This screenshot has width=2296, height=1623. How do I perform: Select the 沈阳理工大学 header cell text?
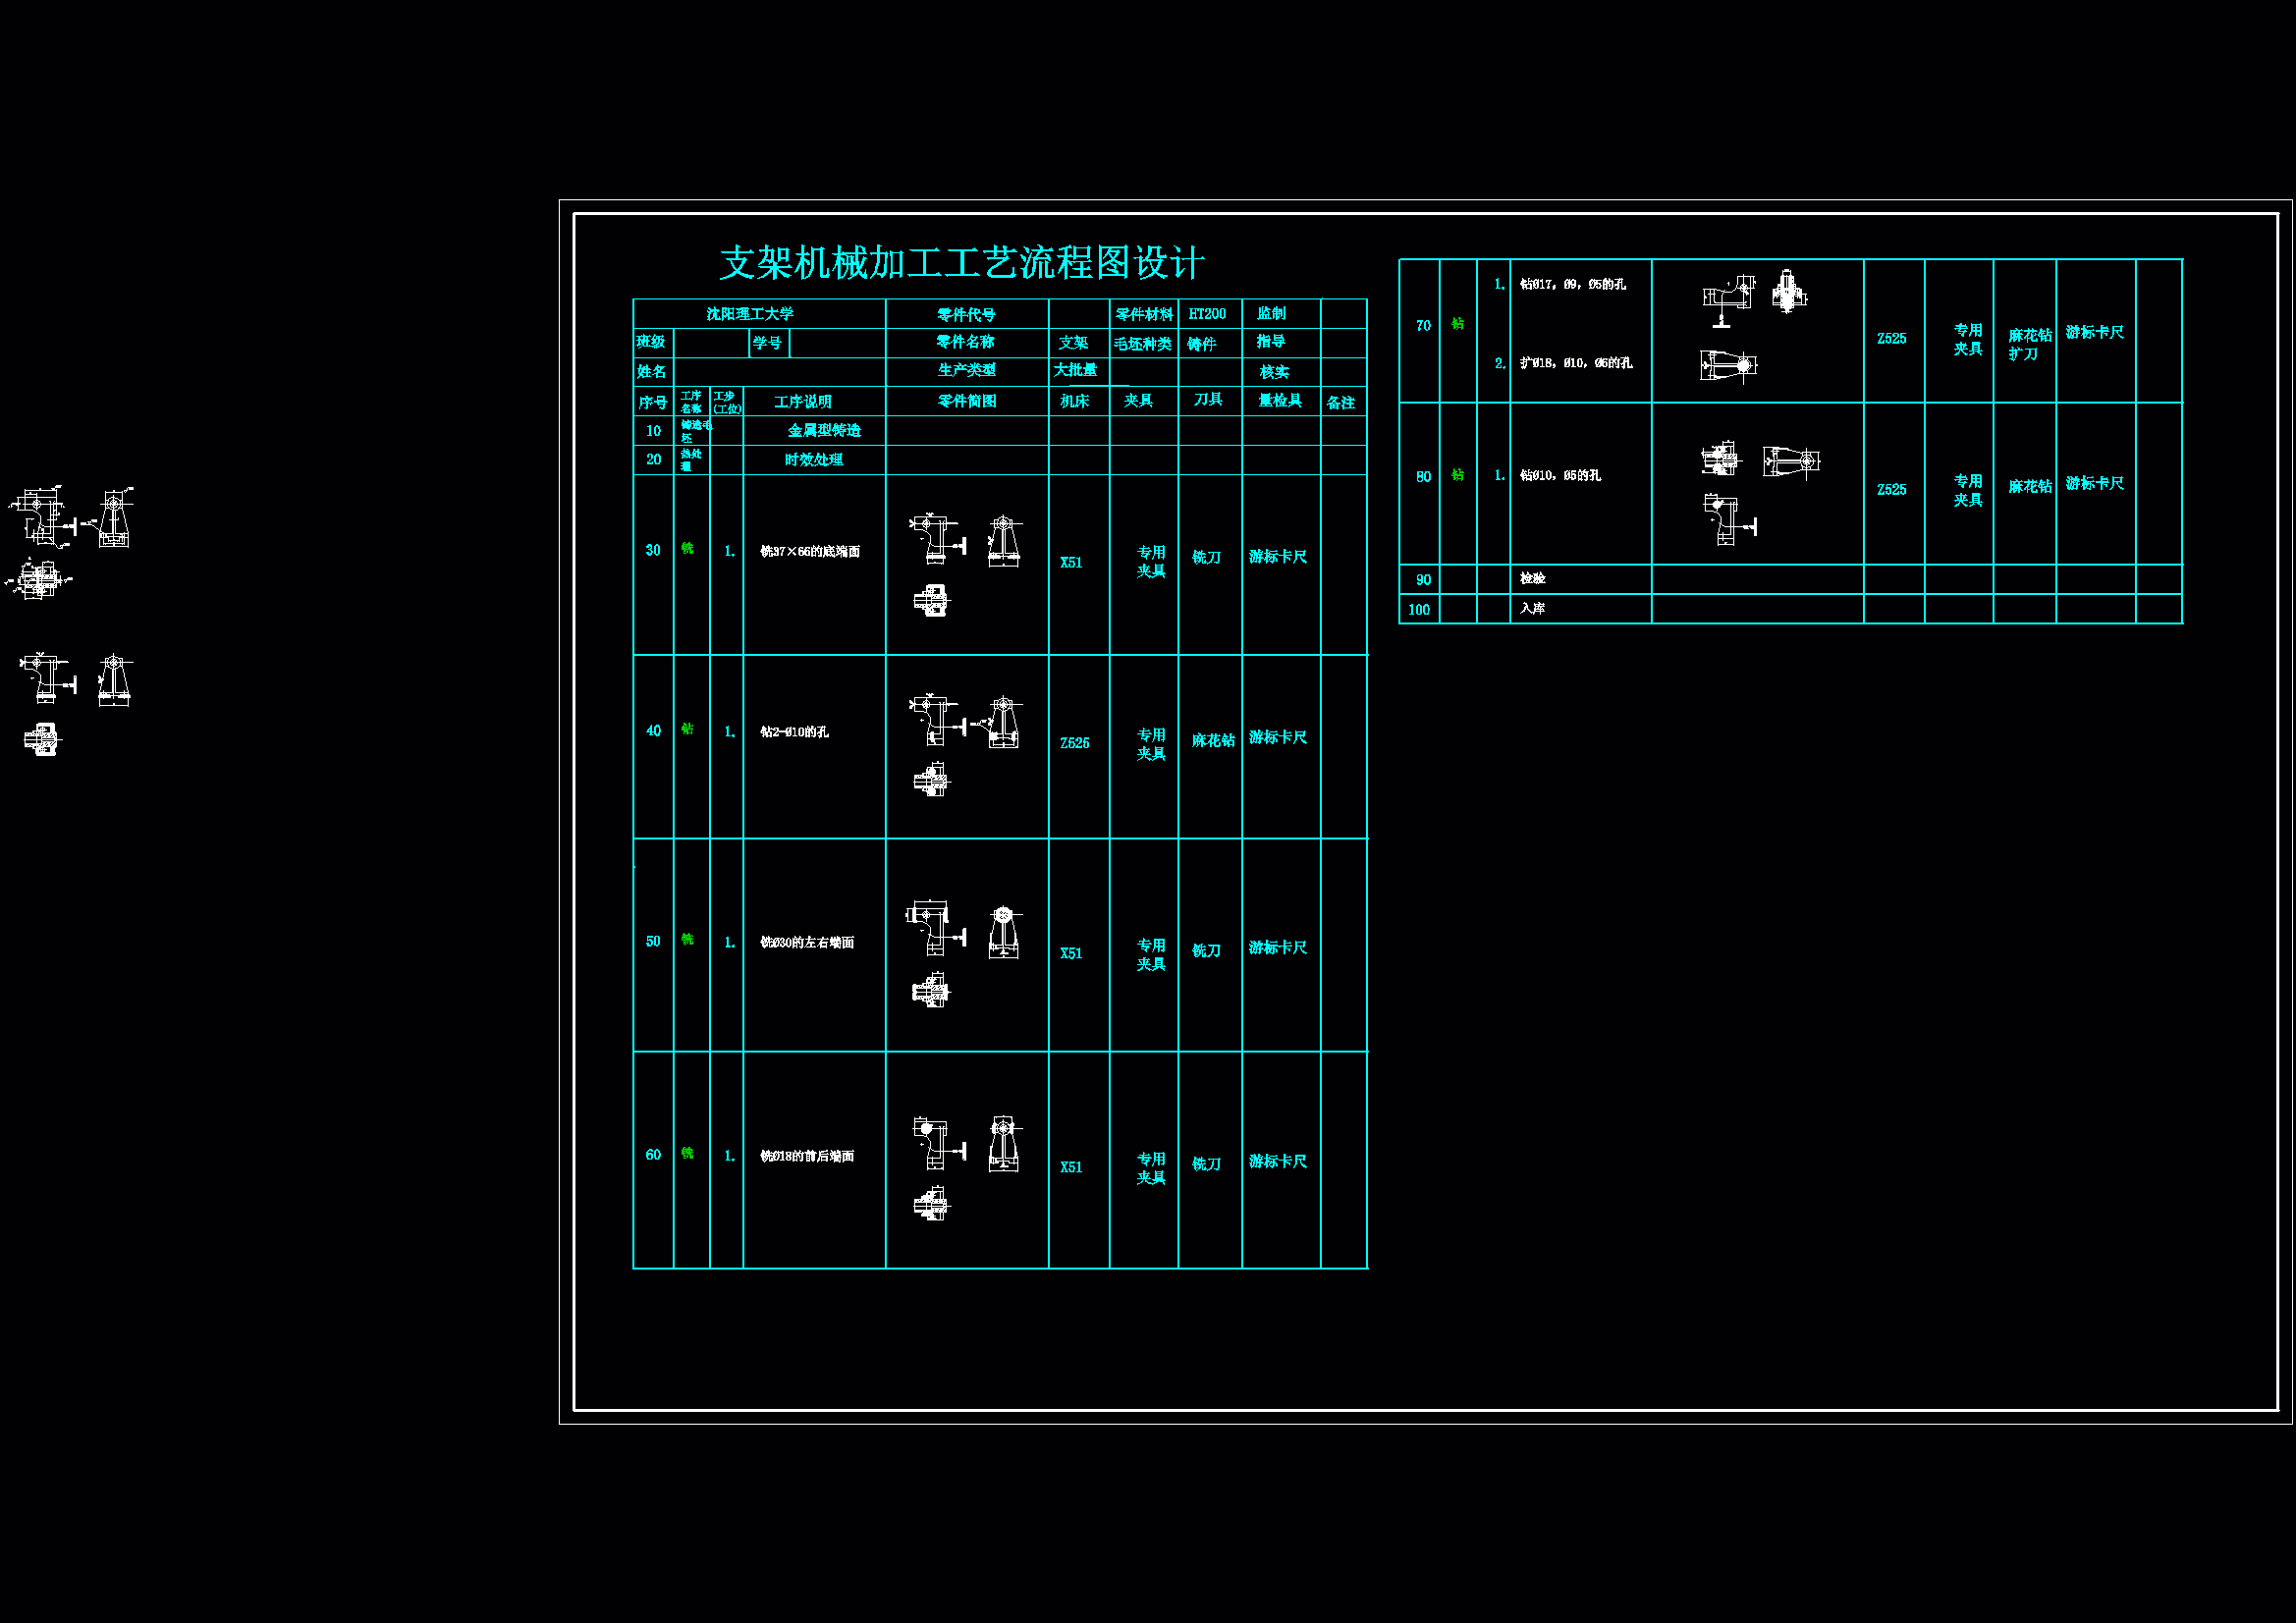click(750, 314)
